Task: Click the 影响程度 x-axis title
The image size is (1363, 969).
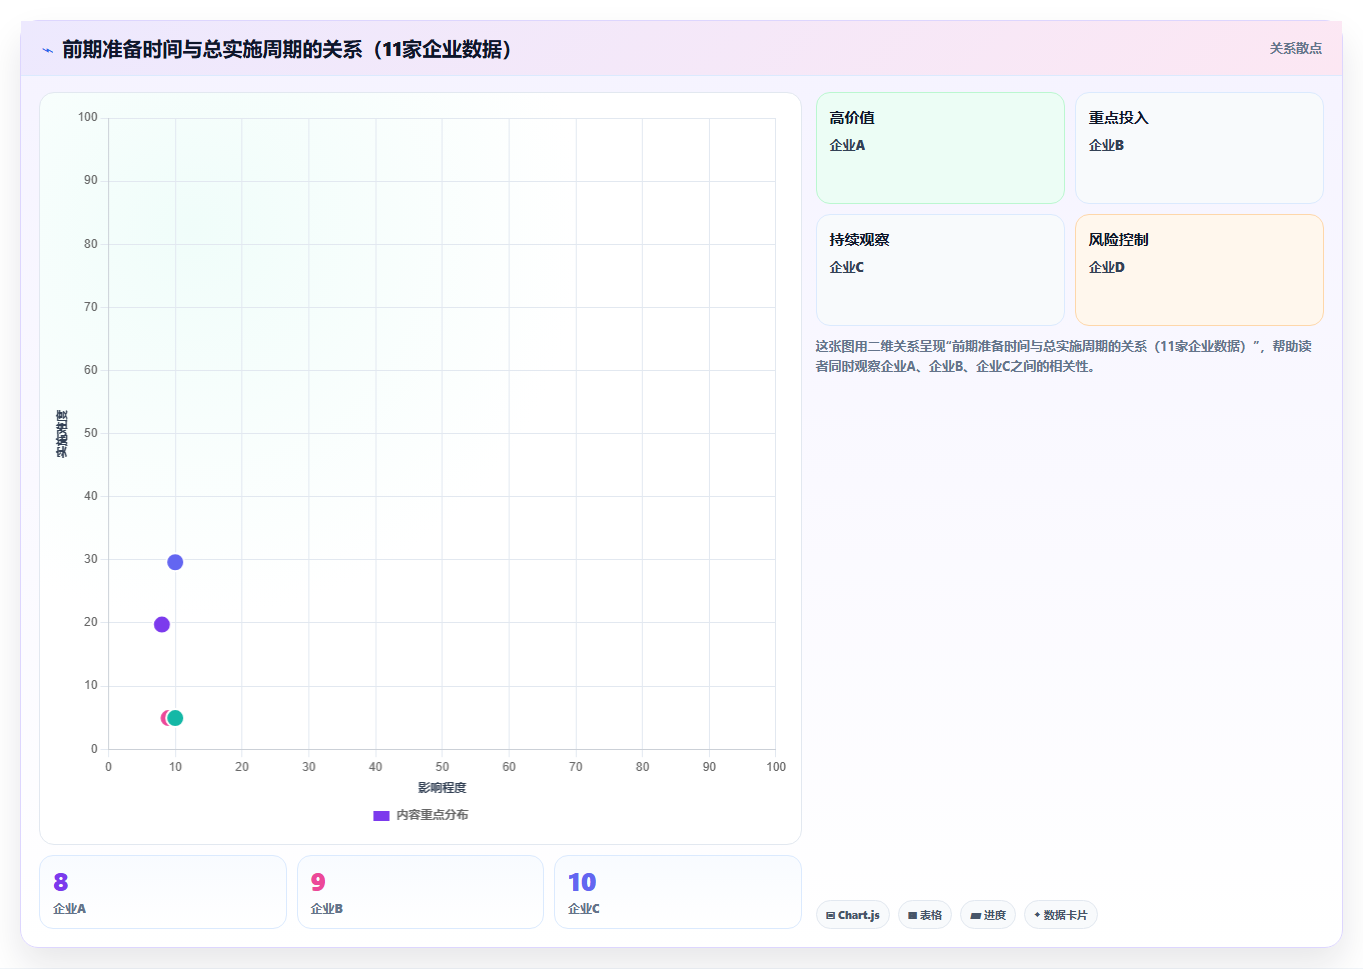Action: click(x=442, y=788)
